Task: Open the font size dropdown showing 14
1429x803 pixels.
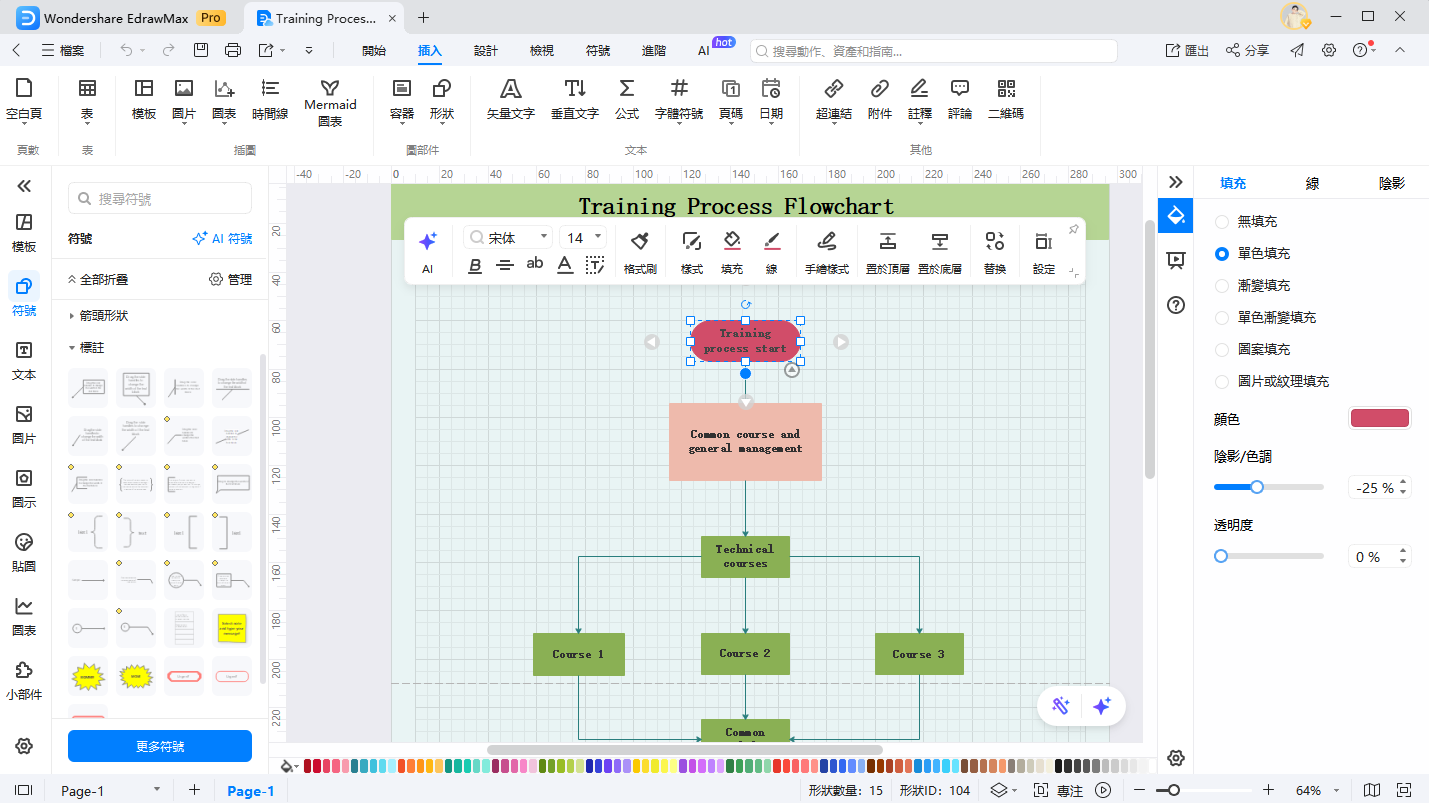Action: pyautogui.click(x=584, y=237)
